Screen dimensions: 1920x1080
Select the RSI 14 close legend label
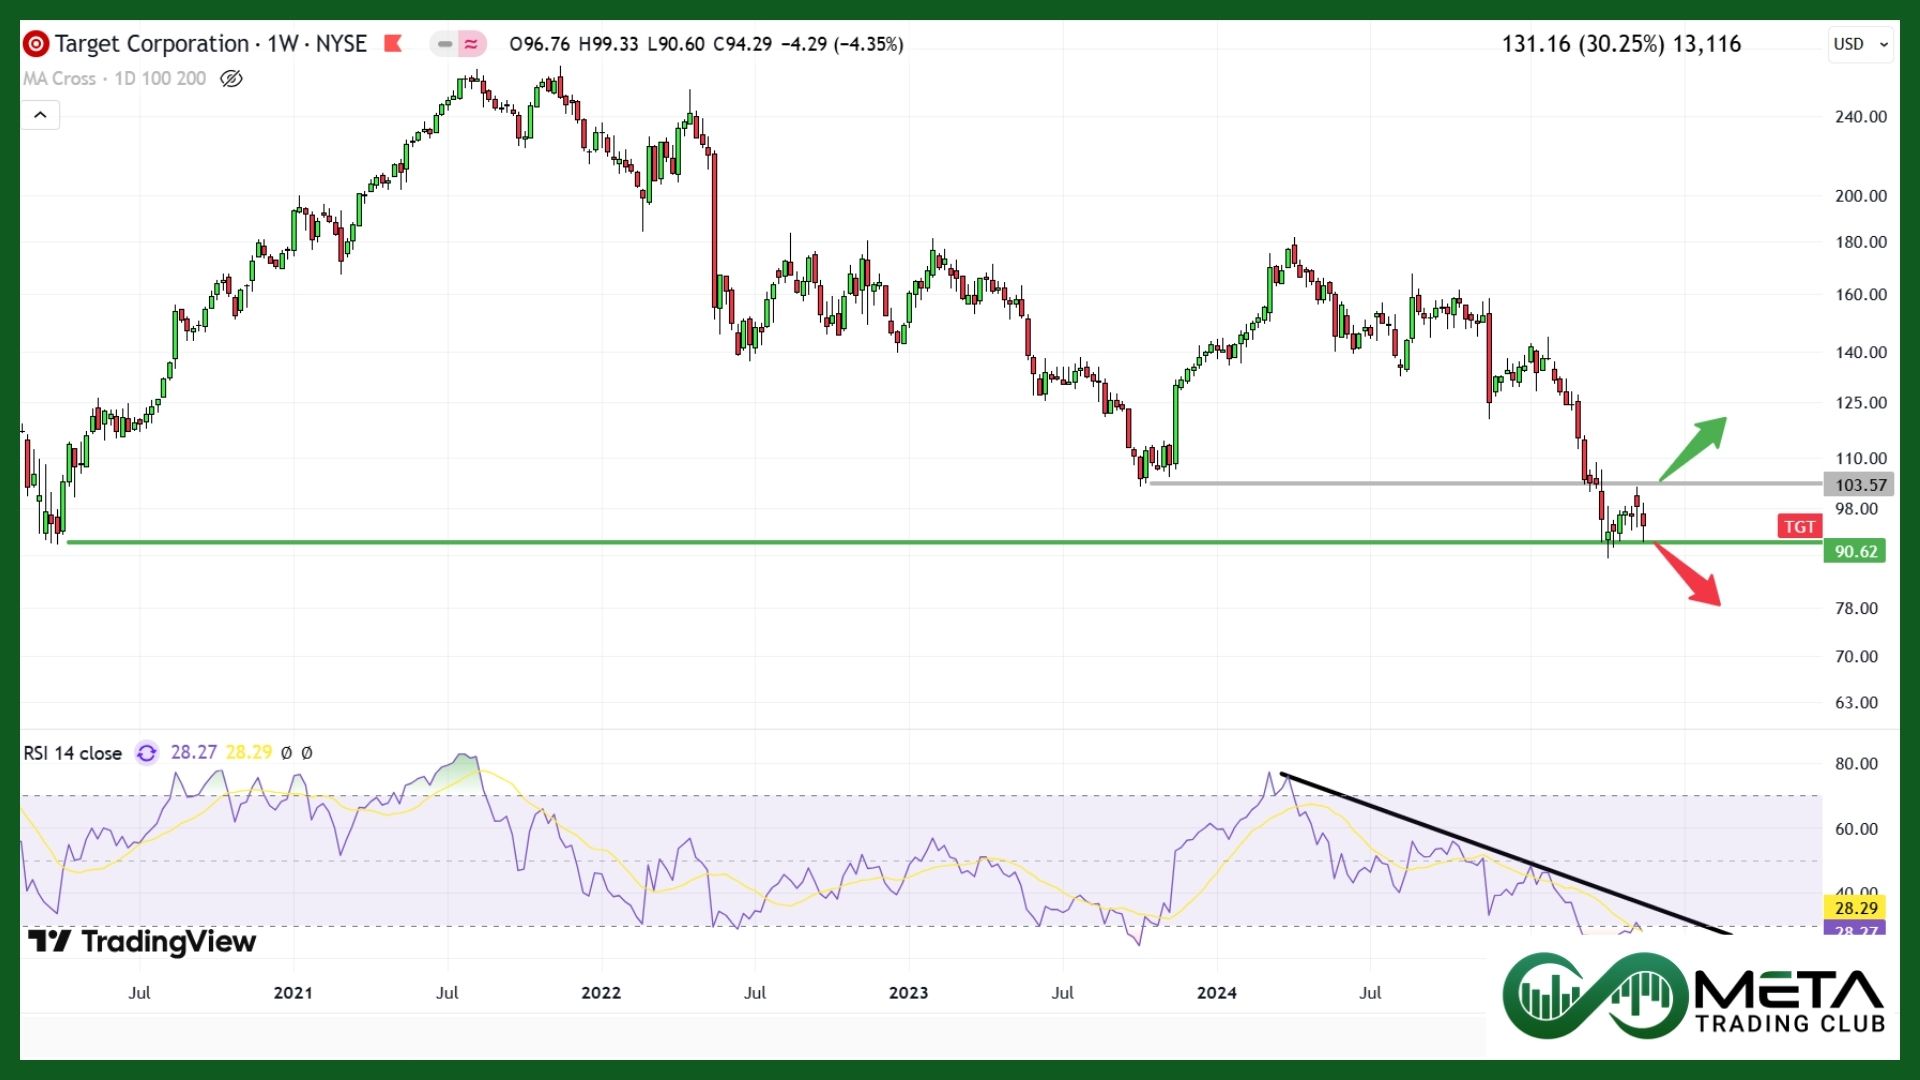click(73, 753)
